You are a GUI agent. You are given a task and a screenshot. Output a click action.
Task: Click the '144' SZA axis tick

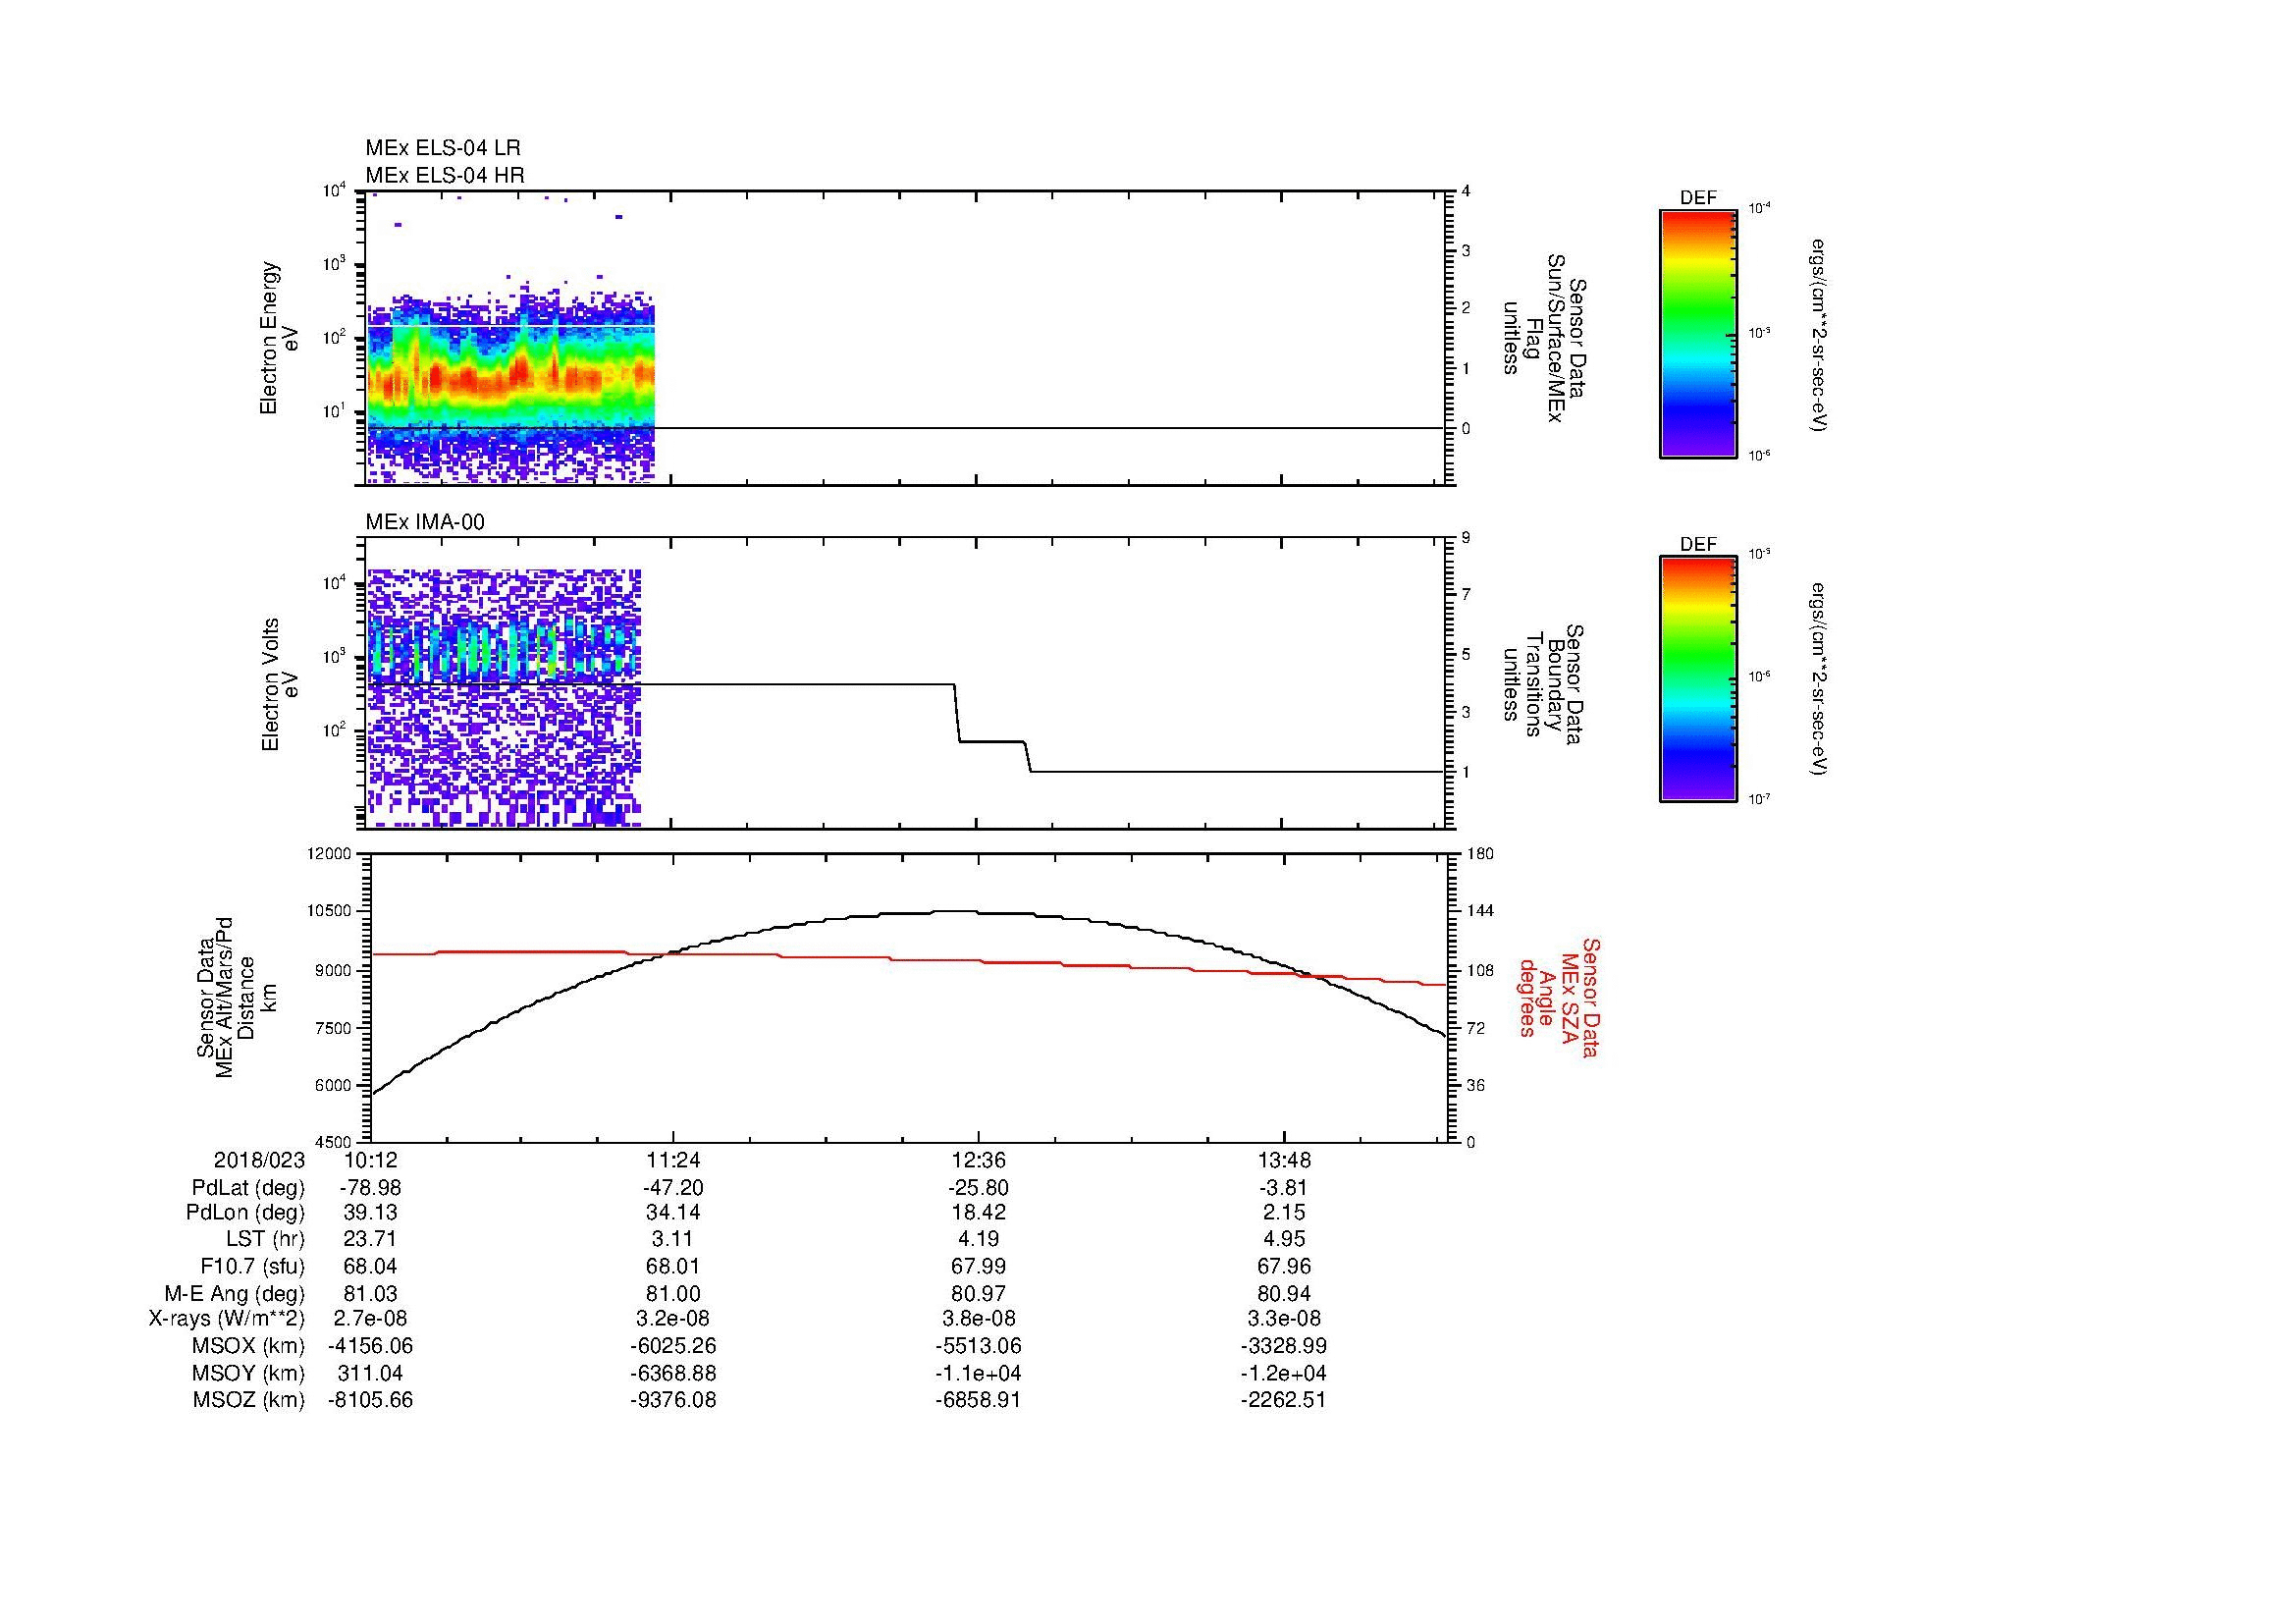tap(1480, 911)
